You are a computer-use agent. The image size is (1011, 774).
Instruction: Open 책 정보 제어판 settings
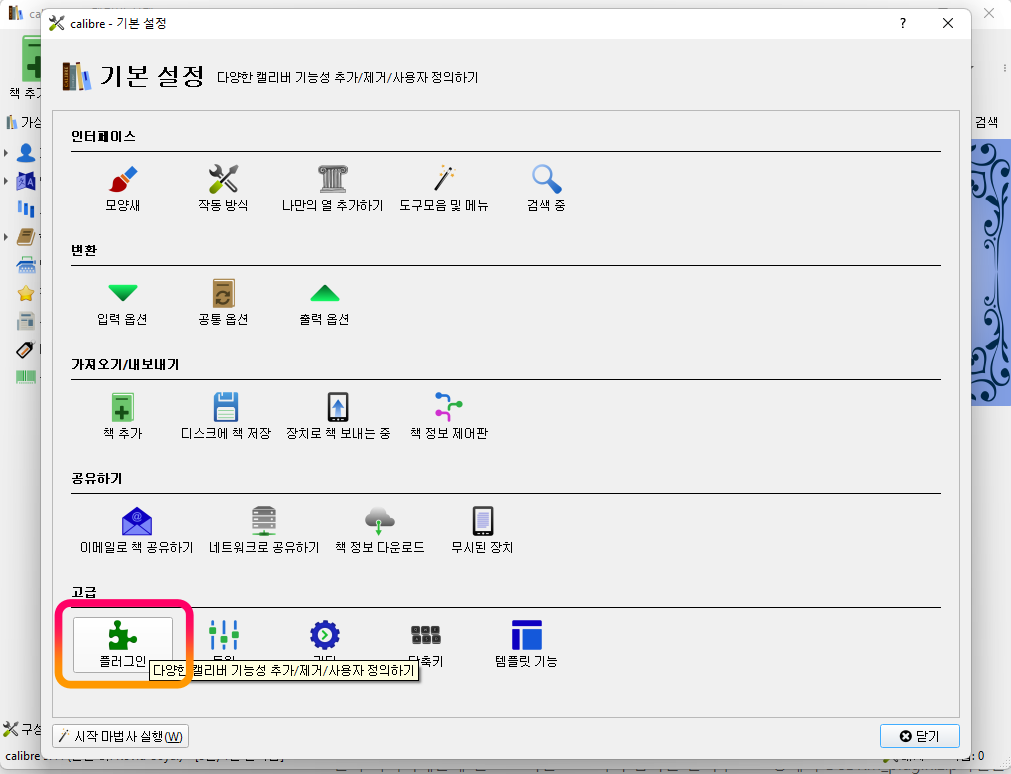pyautogui.click(x=449, y=417)
